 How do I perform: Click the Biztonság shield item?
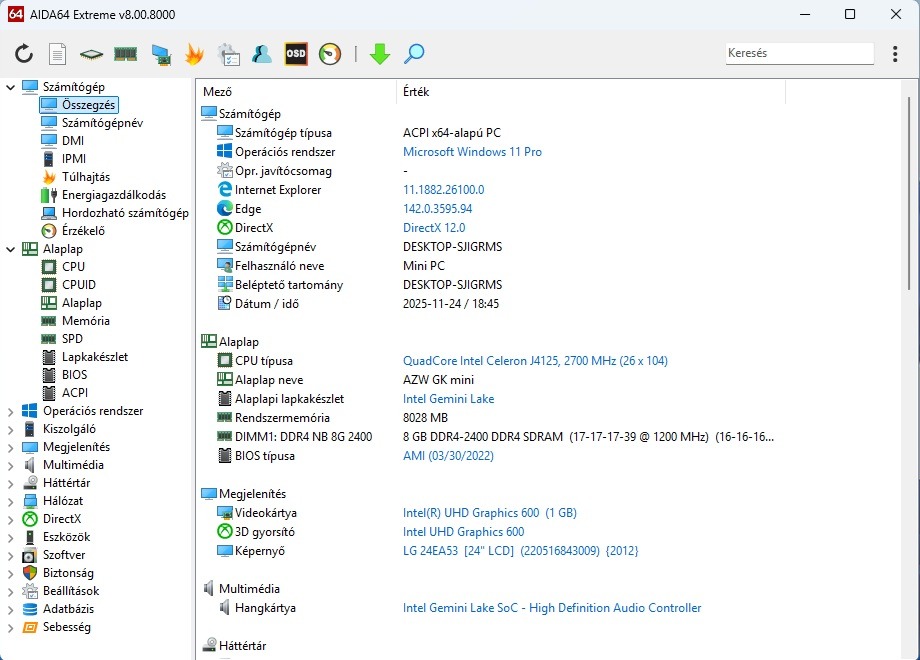58,573
